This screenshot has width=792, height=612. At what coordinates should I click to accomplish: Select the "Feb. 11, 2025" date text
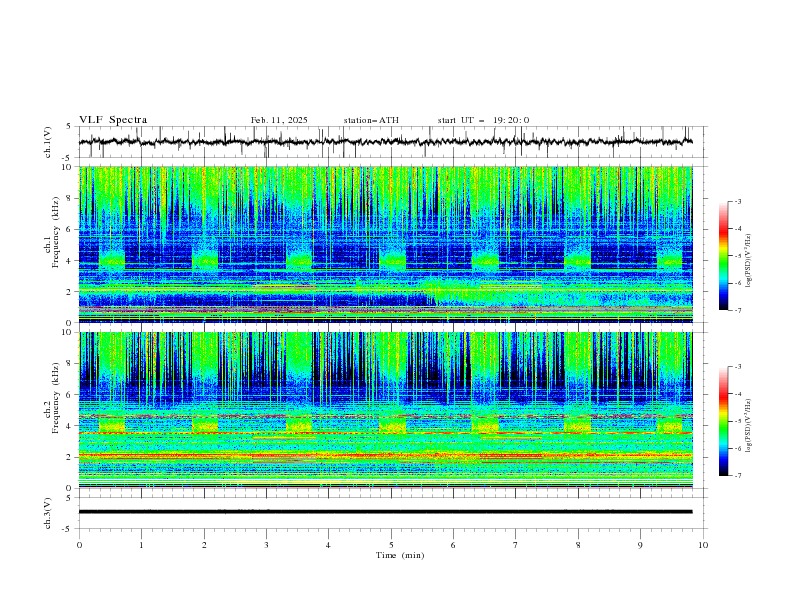279,120
